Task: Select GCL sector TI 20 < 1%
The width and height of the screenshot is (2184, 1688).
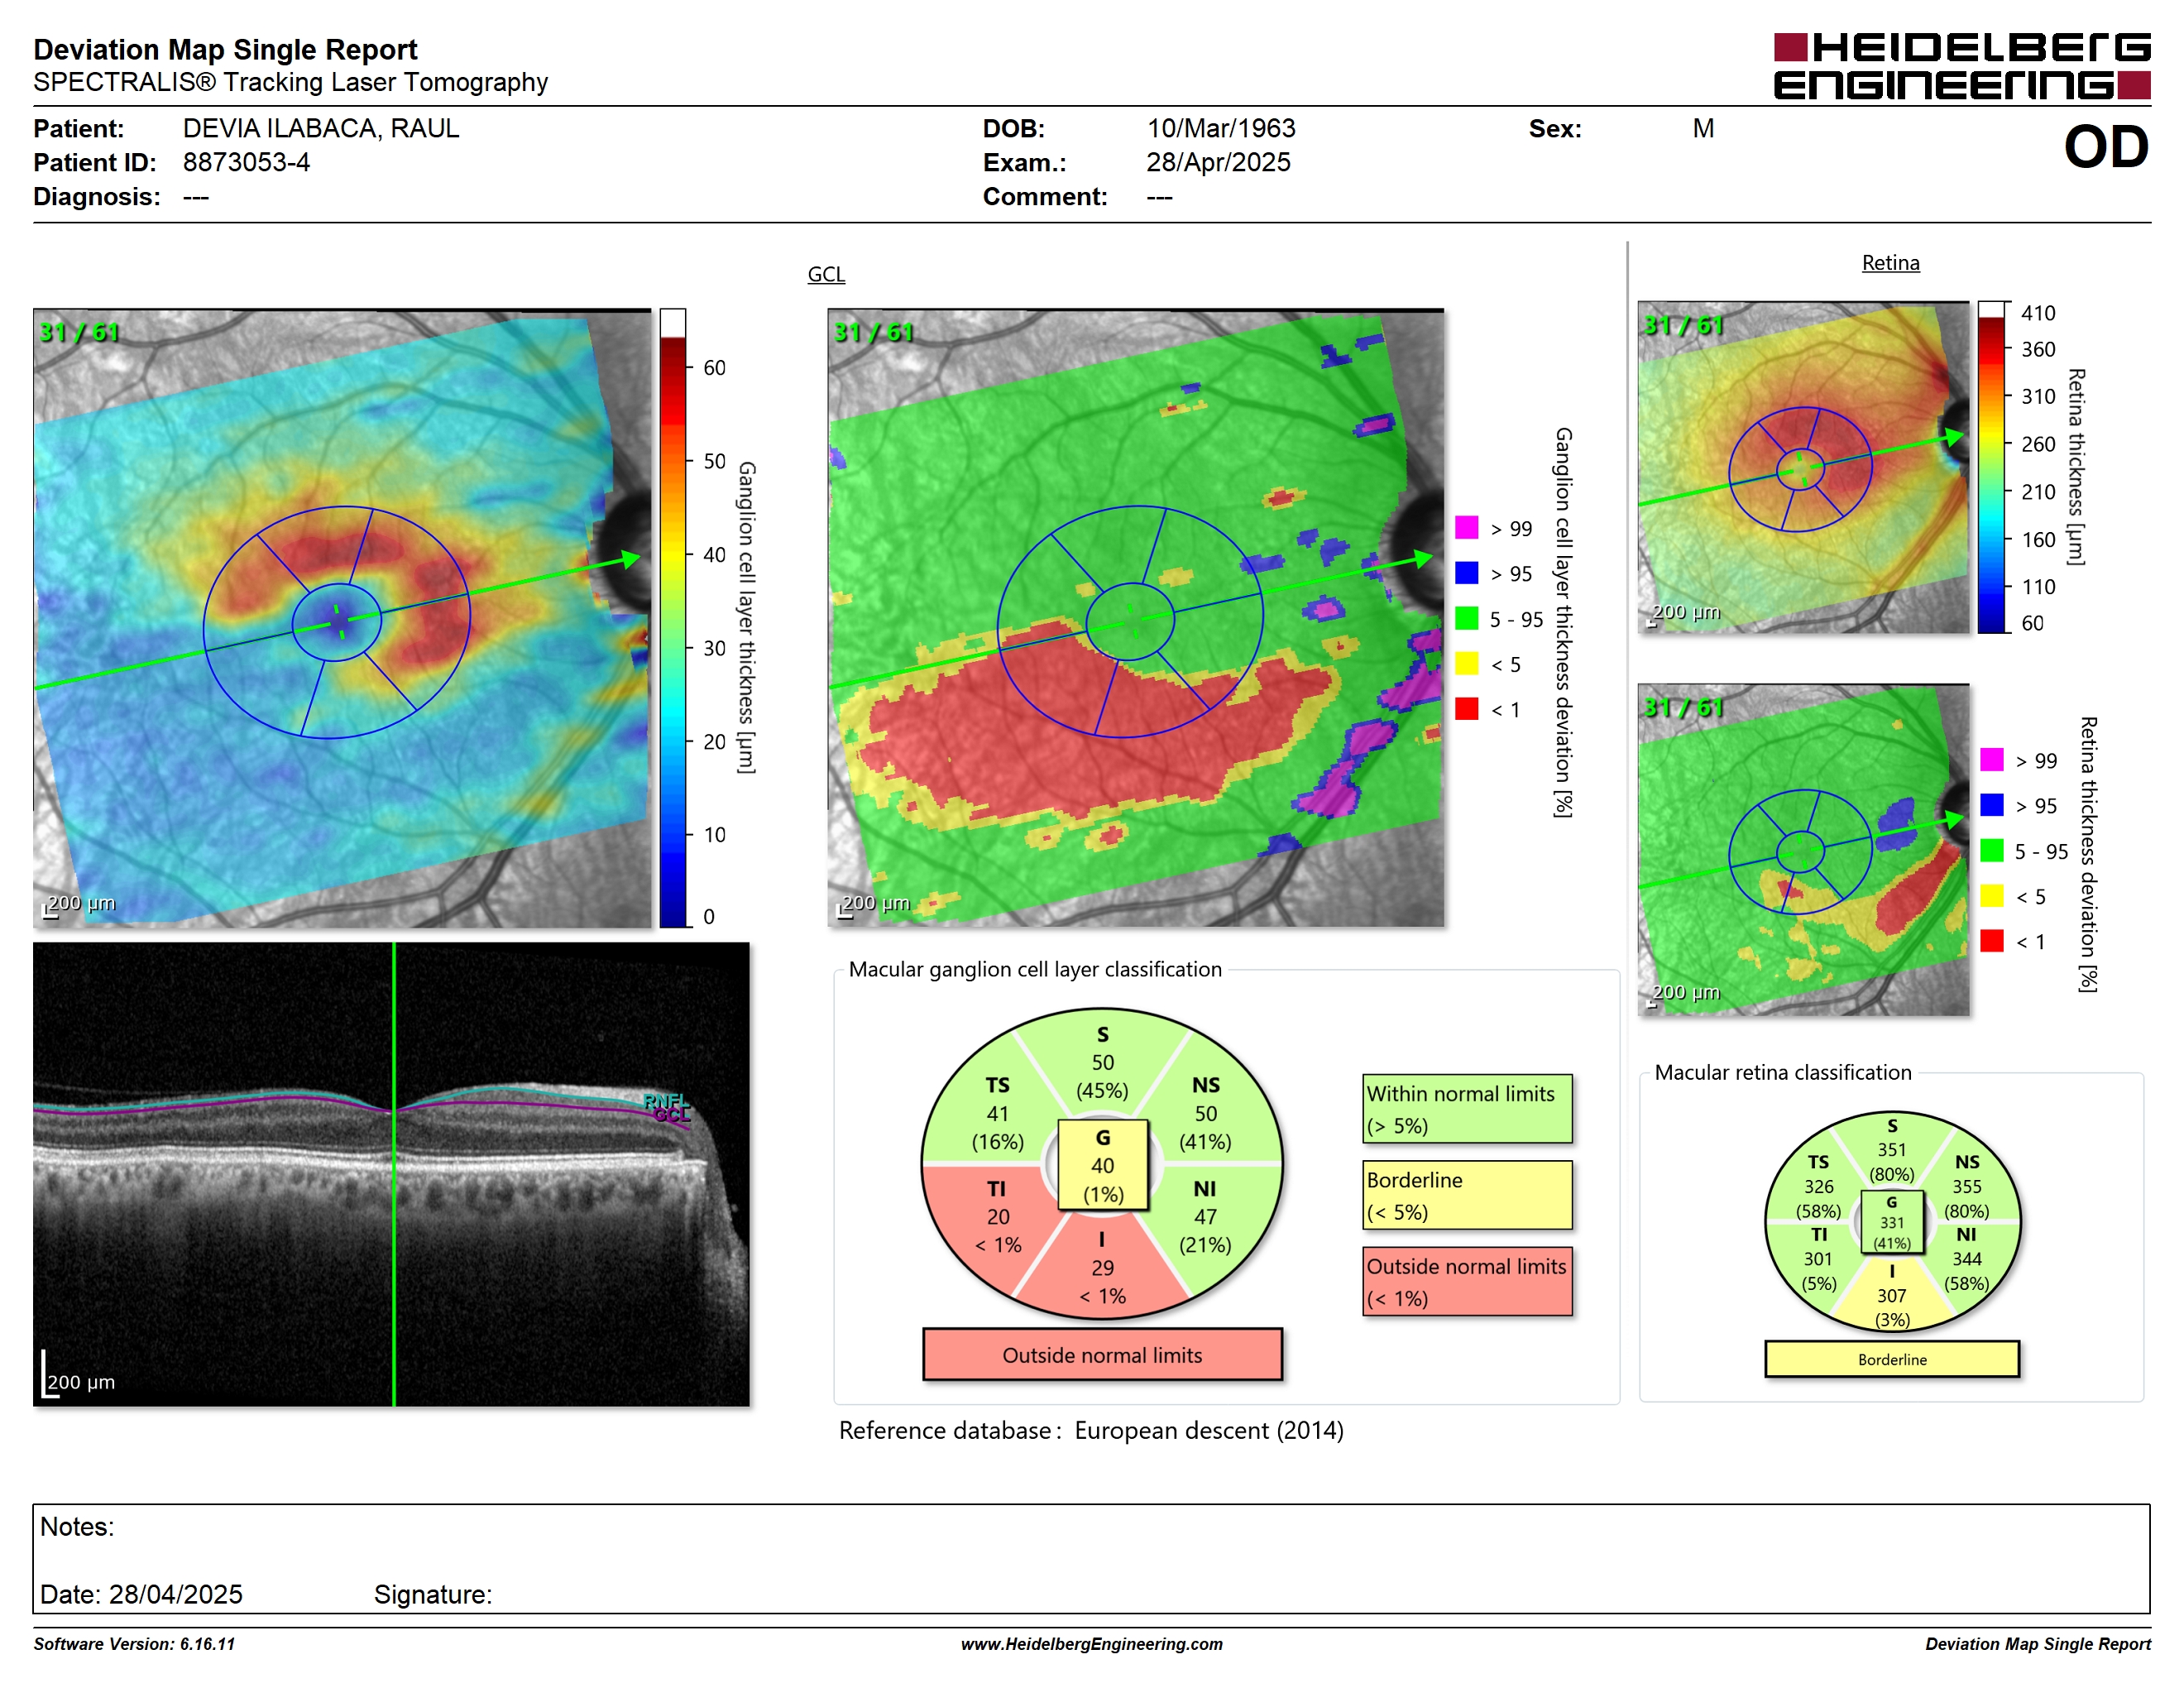Action: click(997, 1217)
